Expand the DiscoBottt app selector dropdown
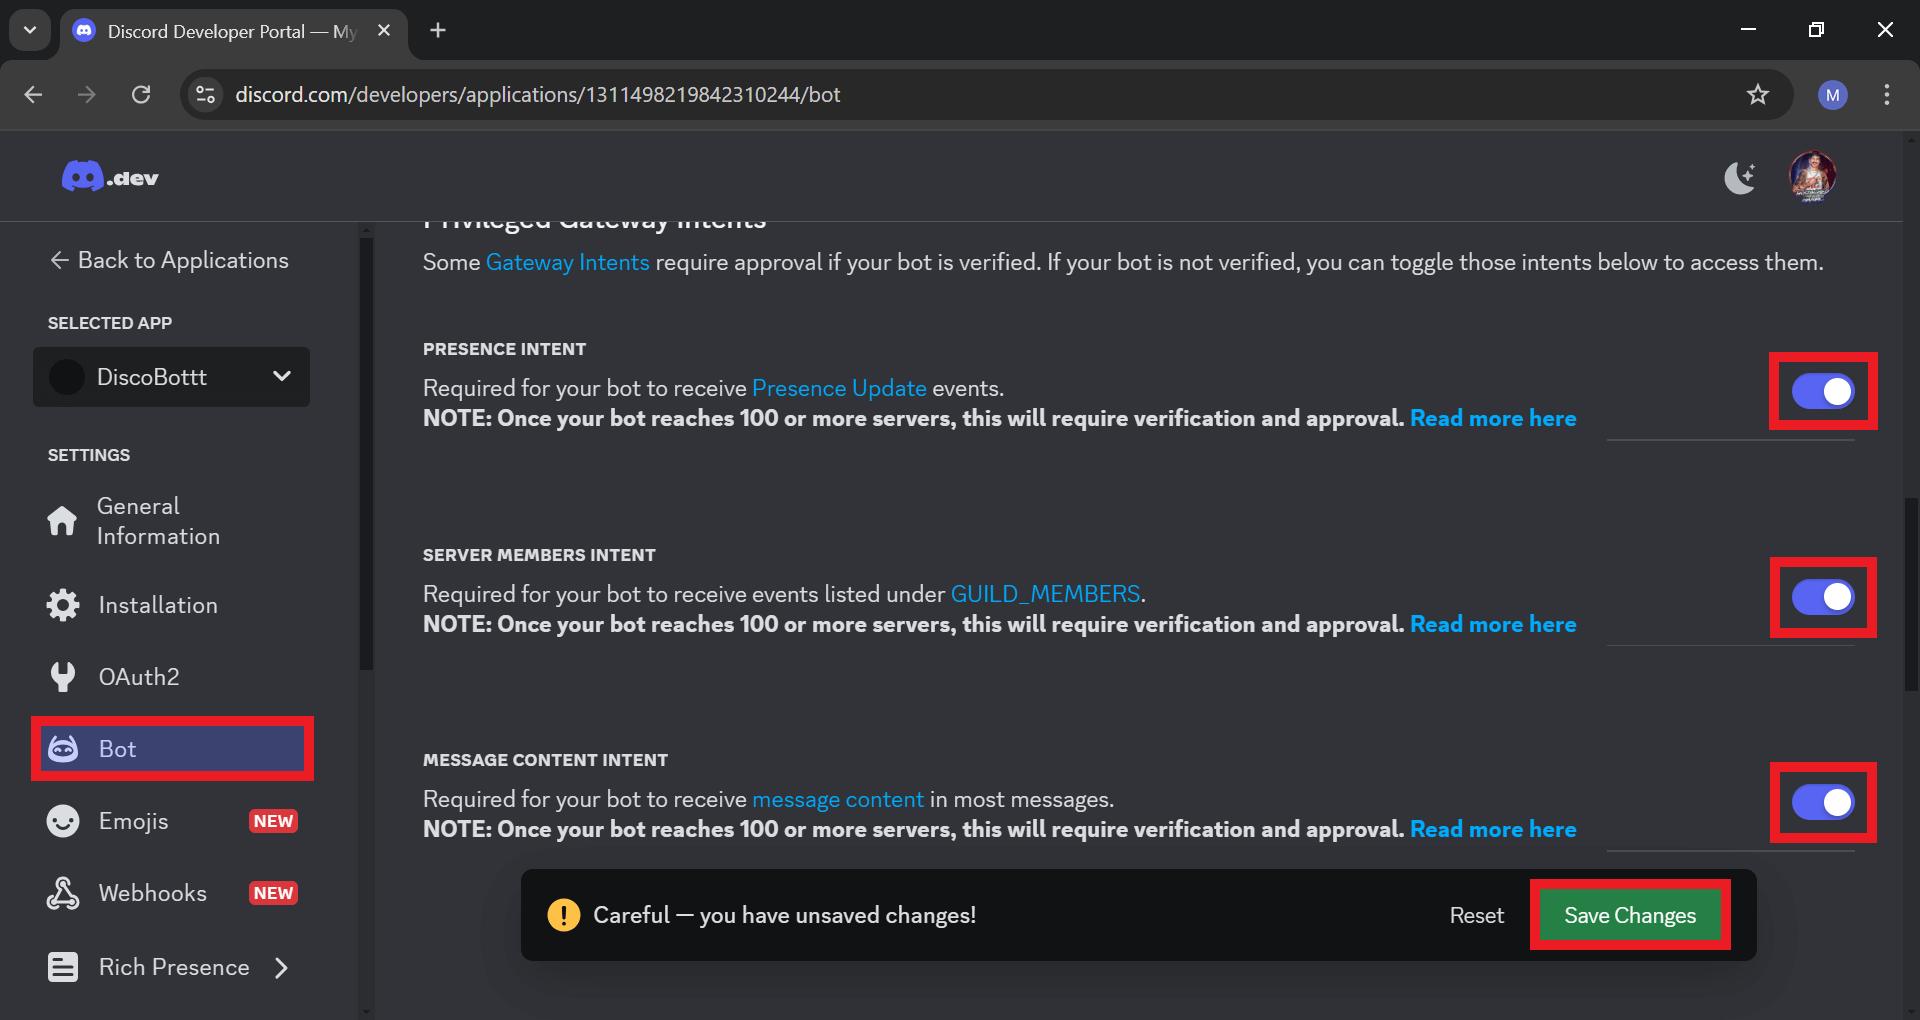The image size is (1920, 1020). coord(281,377)
